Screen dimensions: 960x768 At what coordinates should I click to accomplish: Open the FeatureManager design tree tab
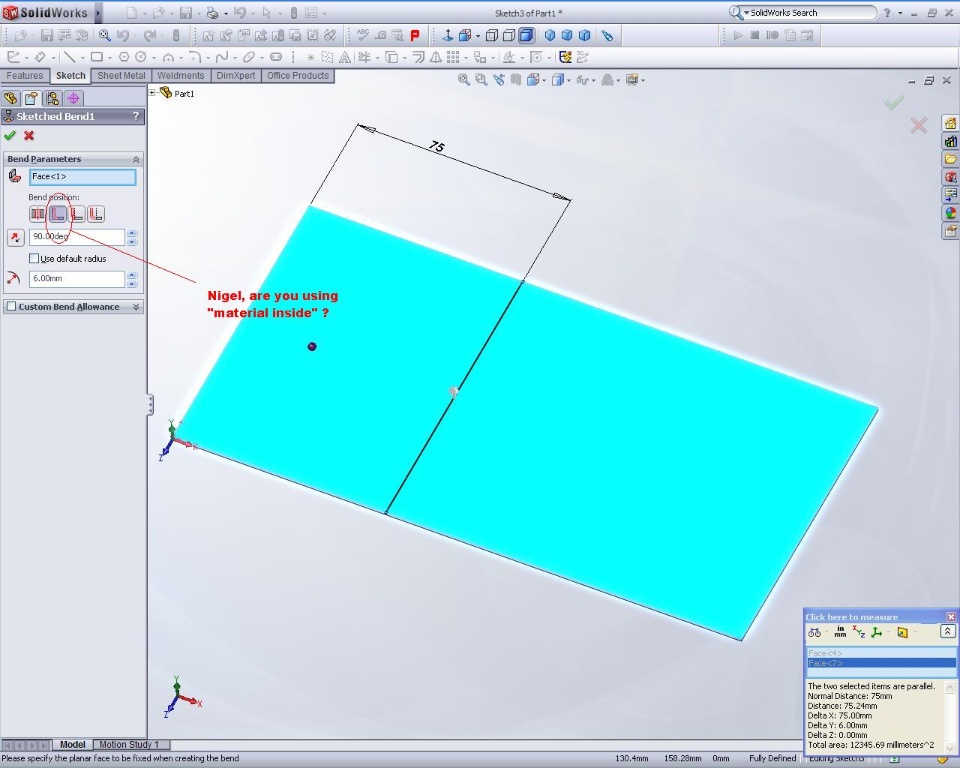pos(11,98)
